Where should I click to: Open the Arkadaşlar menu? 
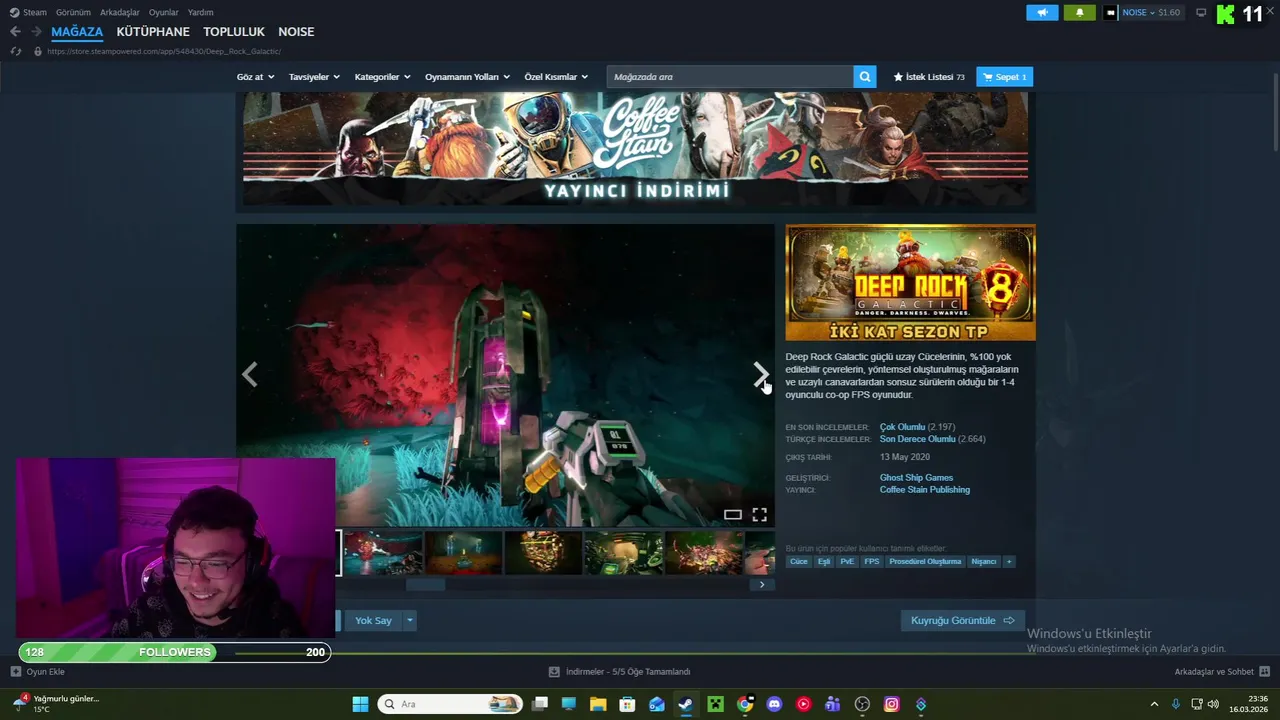(120, 13)
